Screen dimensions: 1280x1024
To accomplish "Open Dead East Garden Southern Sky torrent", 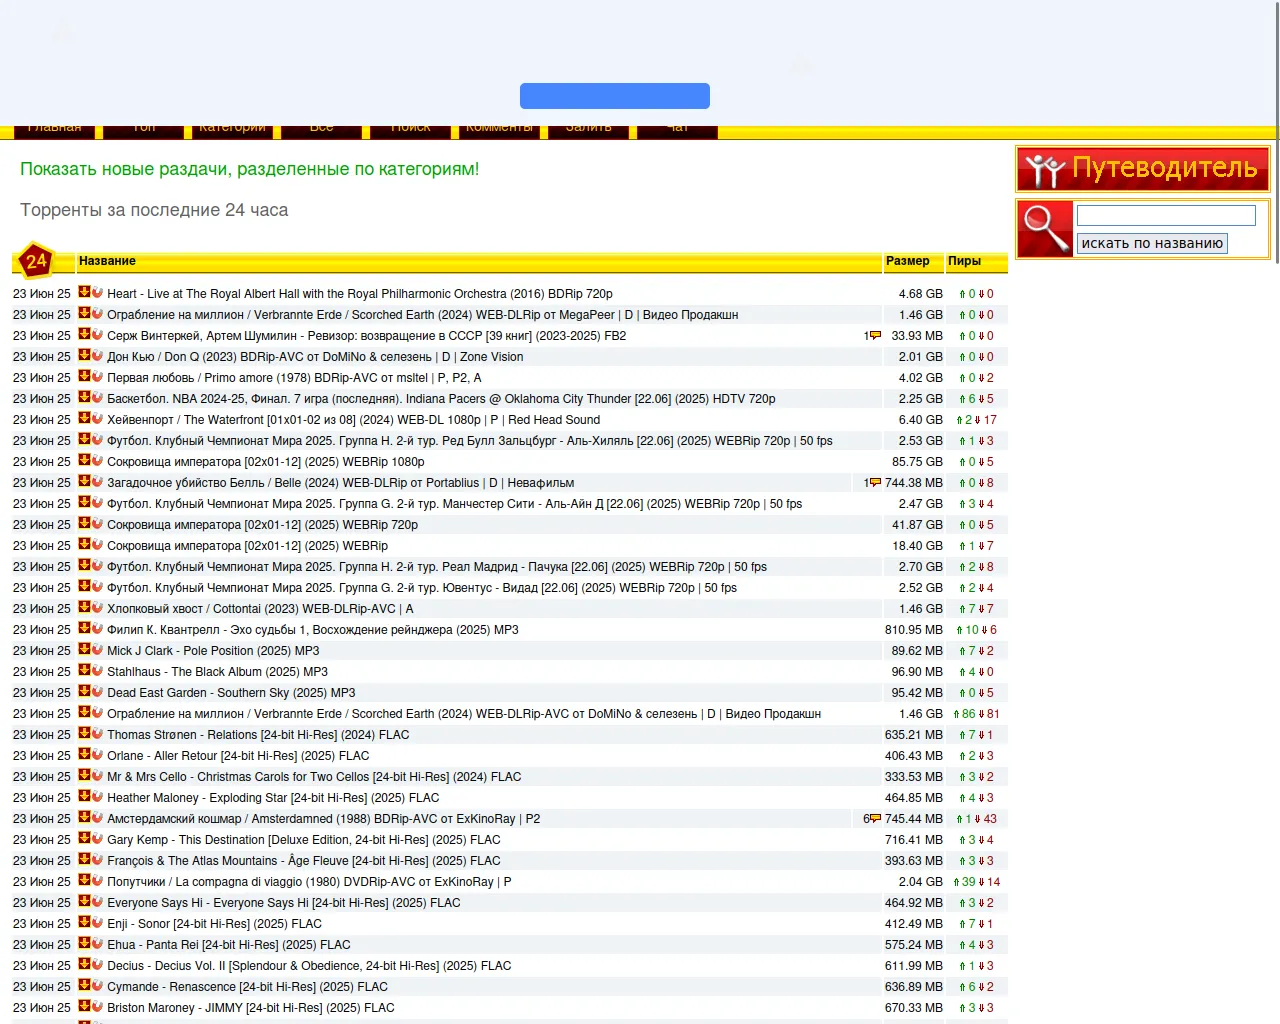I will (x=231, y=693).
